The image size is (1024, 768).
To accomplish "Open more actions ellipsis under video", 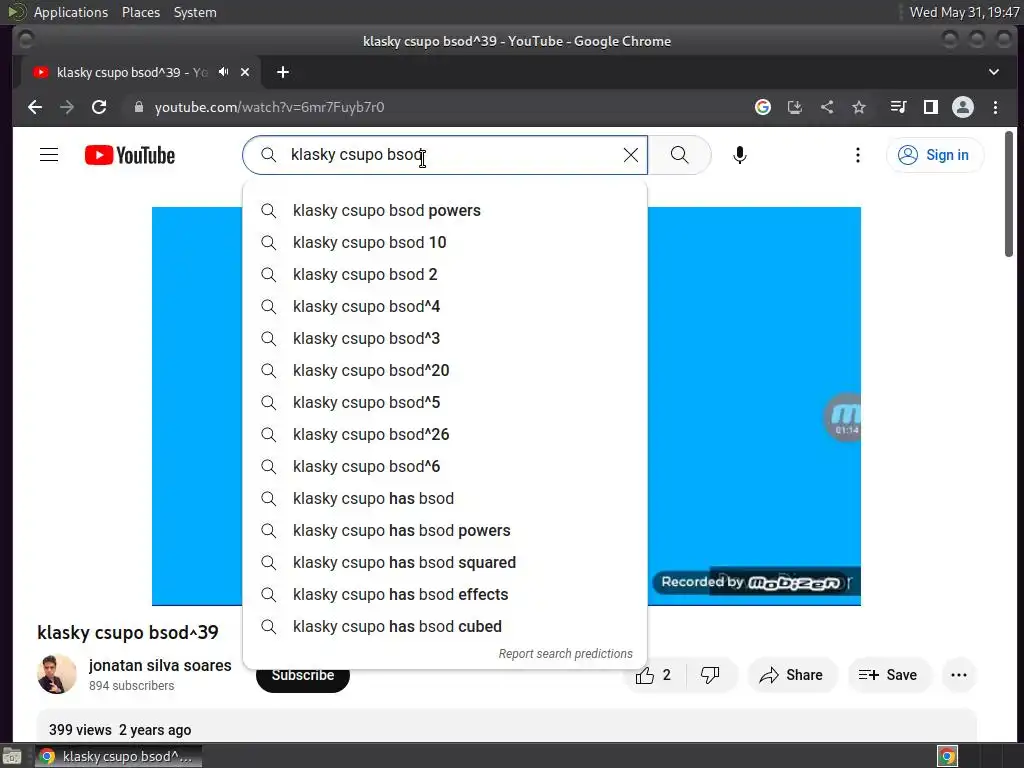I will (959, 675).
